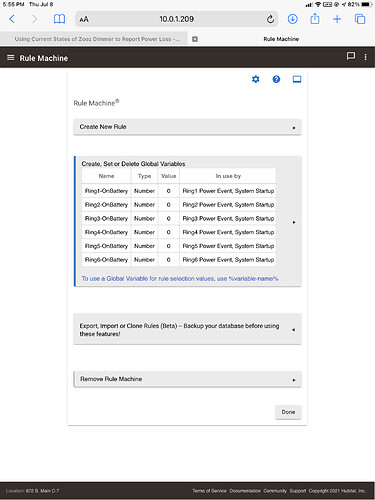This screenshot has width=375, height=500.
Task: Select the Ring1-OnBattery variable name
Action: pyautogui.click(x=106, y=191)
